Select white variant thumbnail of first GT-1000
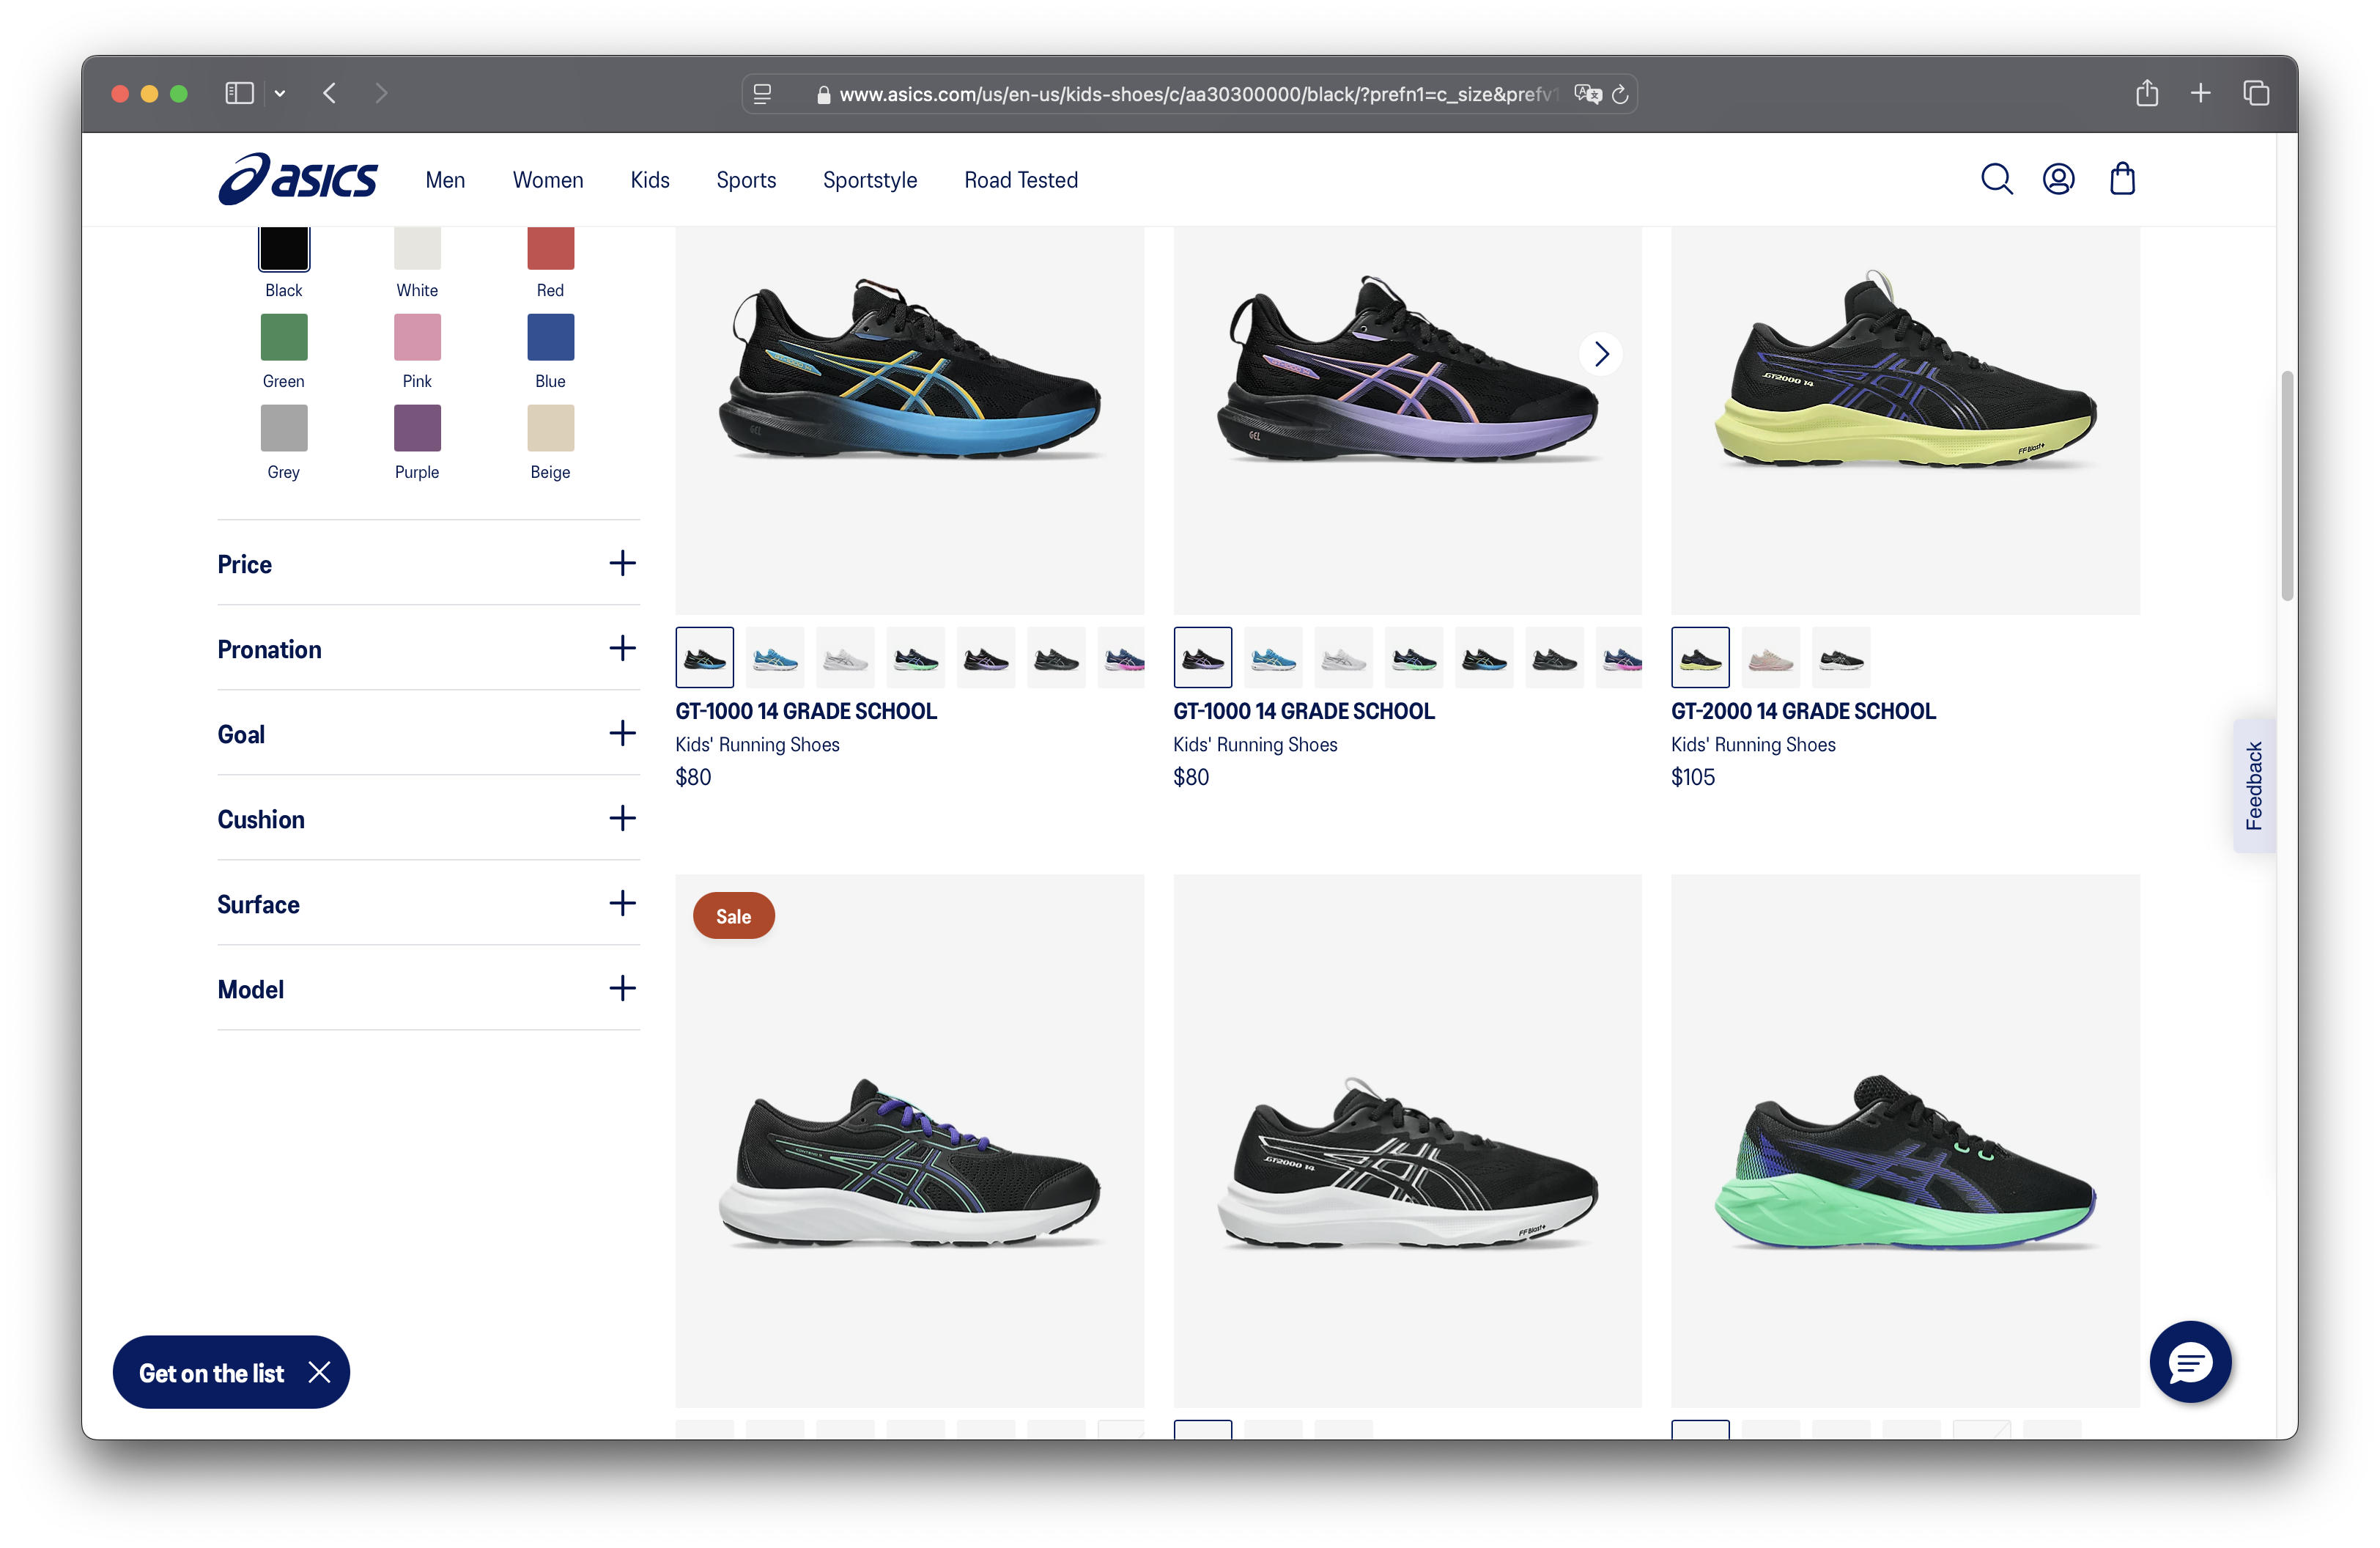The width and height of the screenshot is (2380, 1548). [x=845, y=657]
